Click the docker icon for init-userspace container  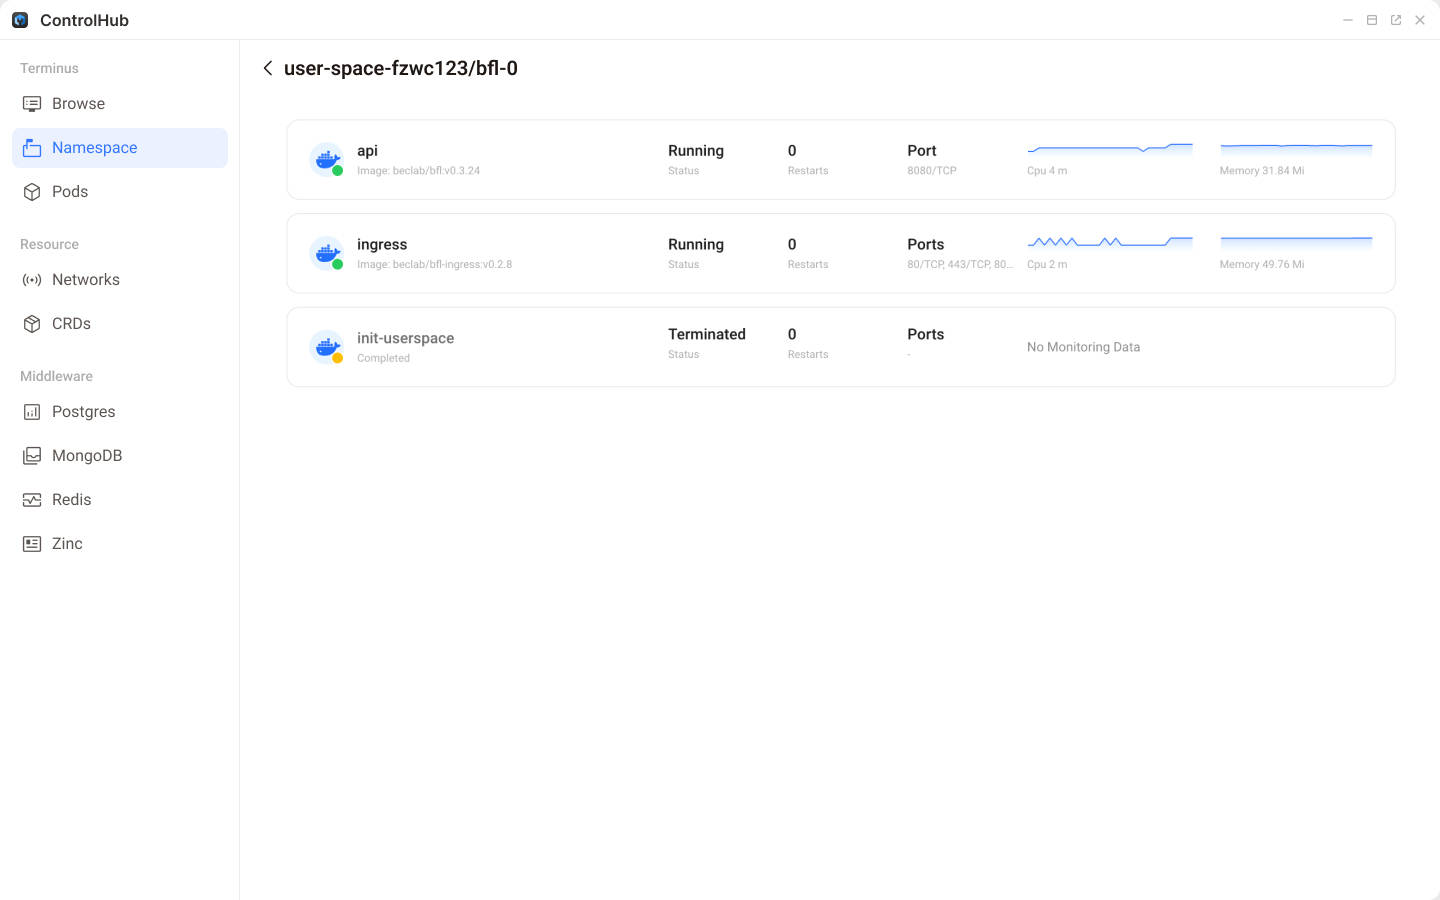click(x=326, y=347)
